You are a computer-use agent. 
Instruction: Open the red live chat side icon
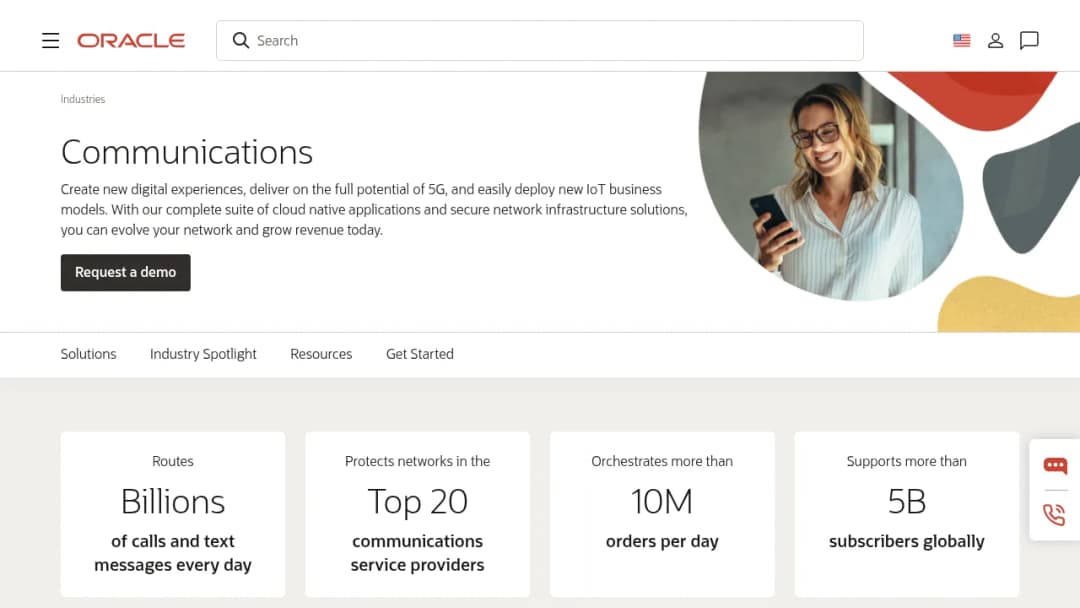1055,466
